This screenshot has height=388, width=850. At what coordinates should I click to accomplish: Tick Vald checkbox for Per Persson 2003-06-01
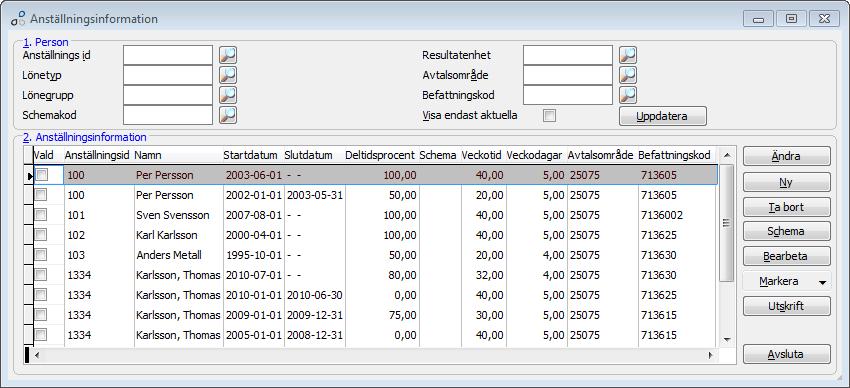41,175
